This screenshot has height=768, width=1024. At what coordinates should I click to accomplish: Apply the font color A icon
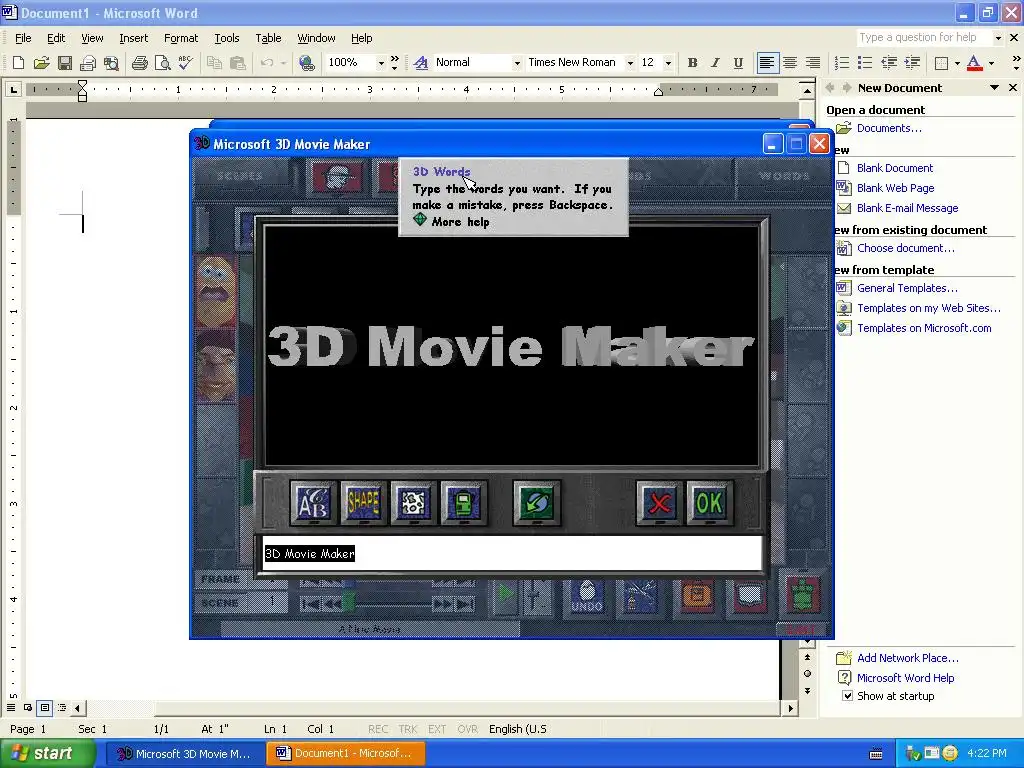(x=974, y=63)
